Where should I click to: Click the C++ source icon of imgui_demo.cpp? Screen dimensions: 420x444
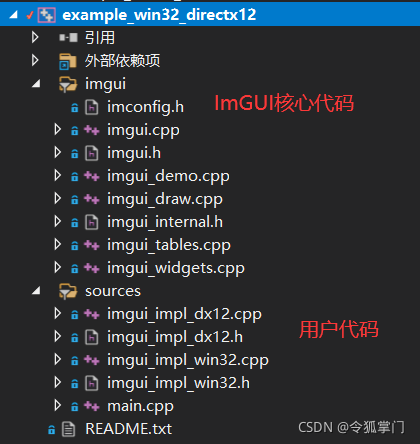click(x=92, y=176)
